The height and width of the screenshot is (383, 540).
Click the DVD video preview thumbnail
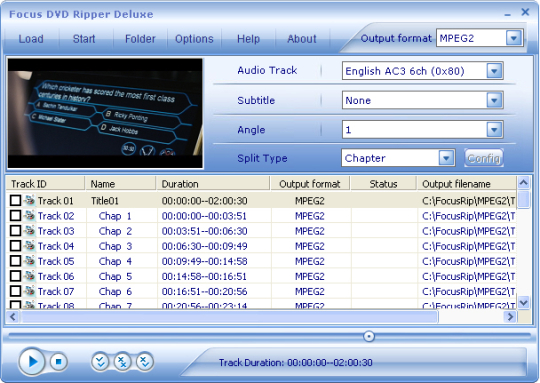tap(105, 113)
